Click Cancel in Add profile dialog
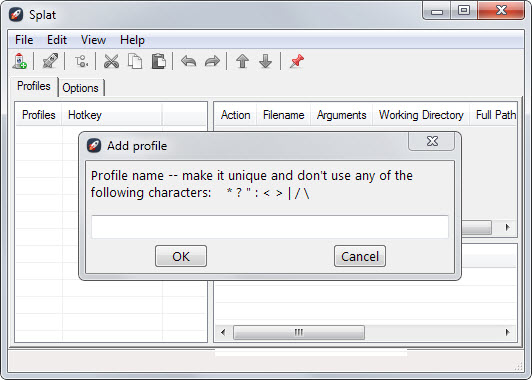 click(360, 256)
